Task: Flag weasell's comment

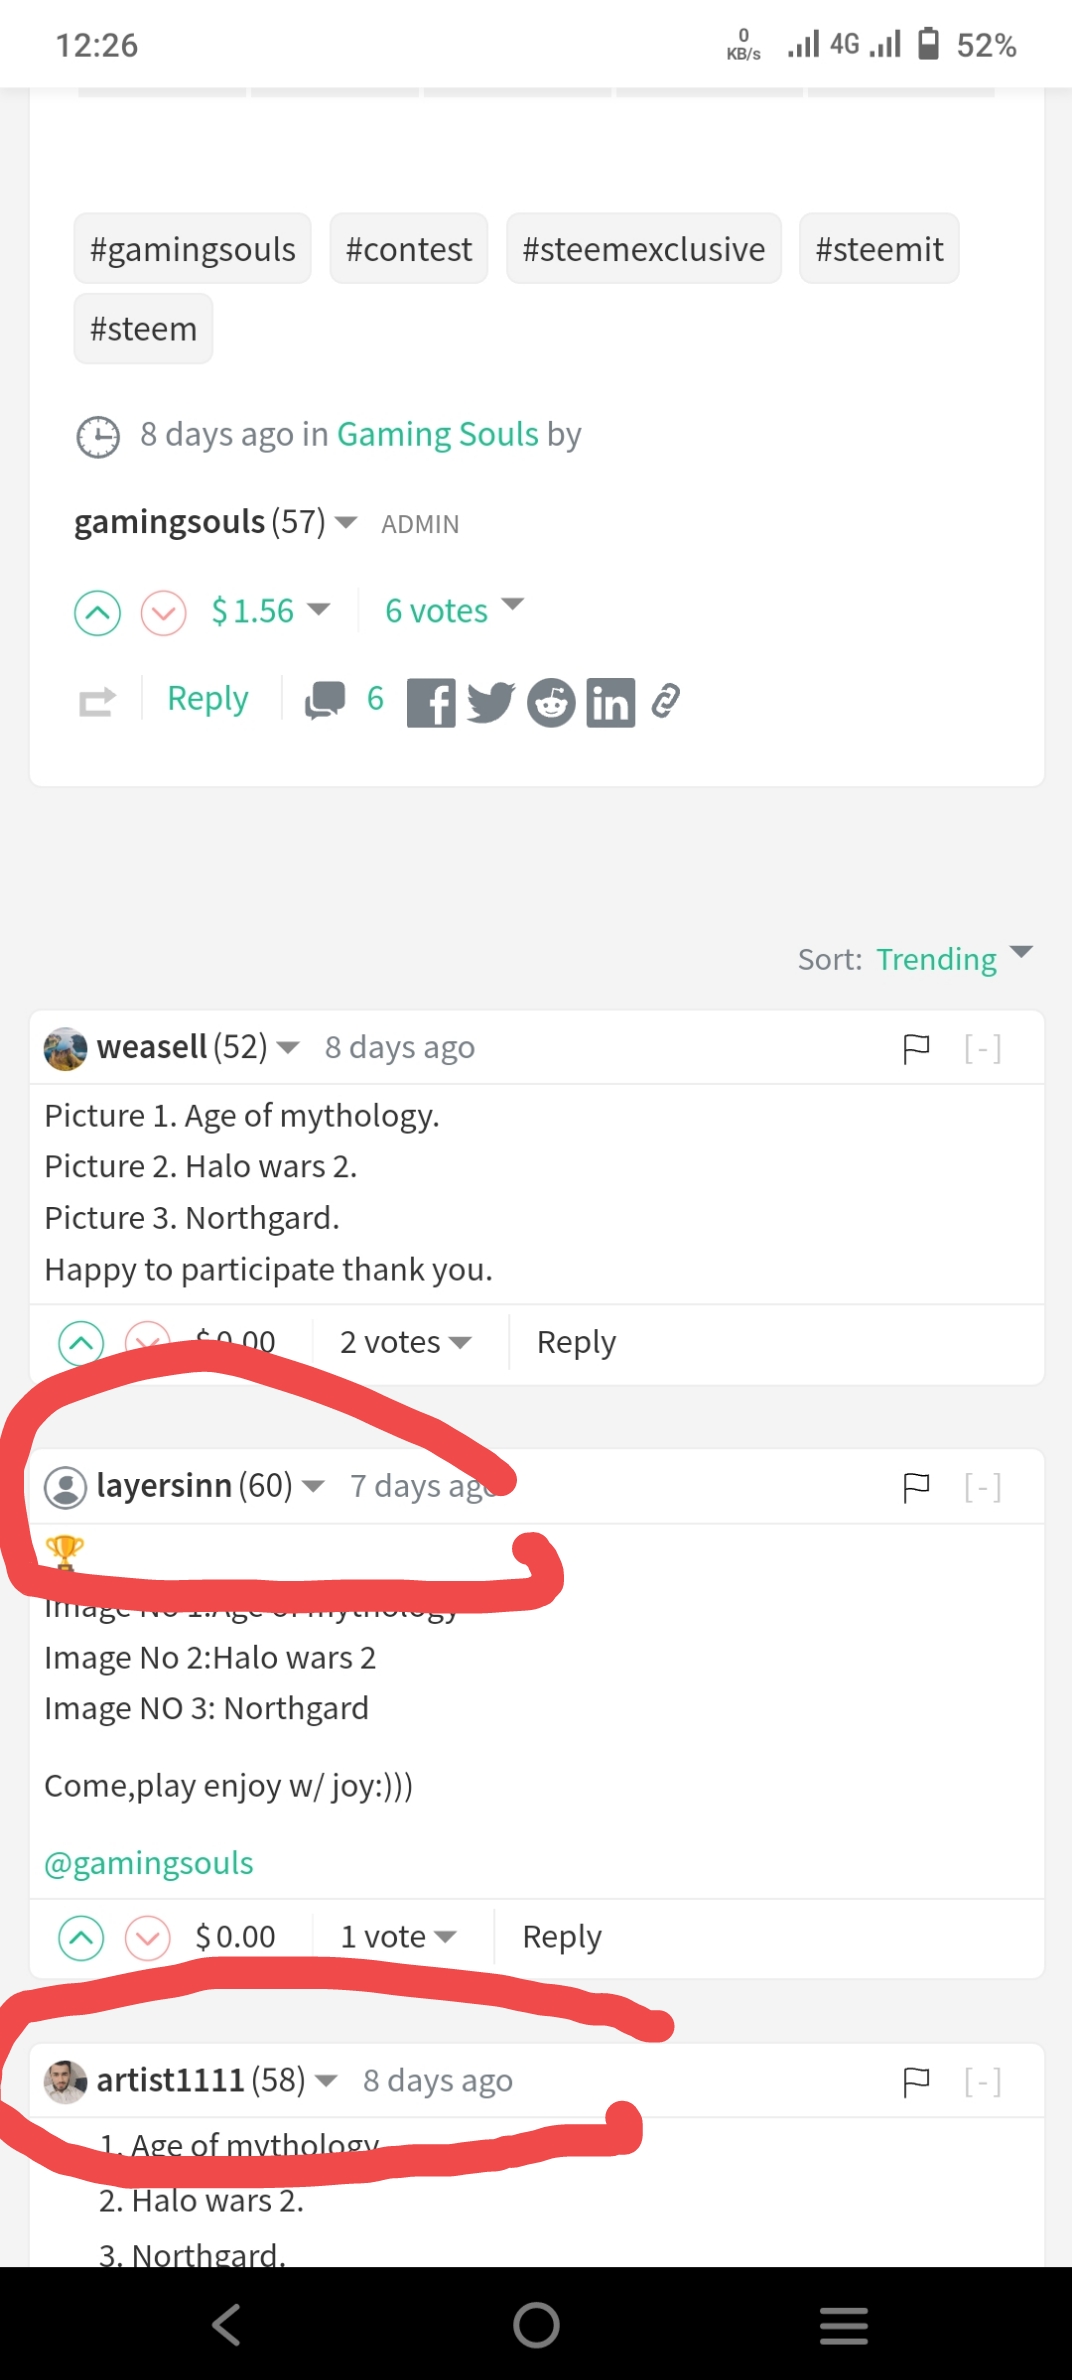Action: (x=916, y=1049)
